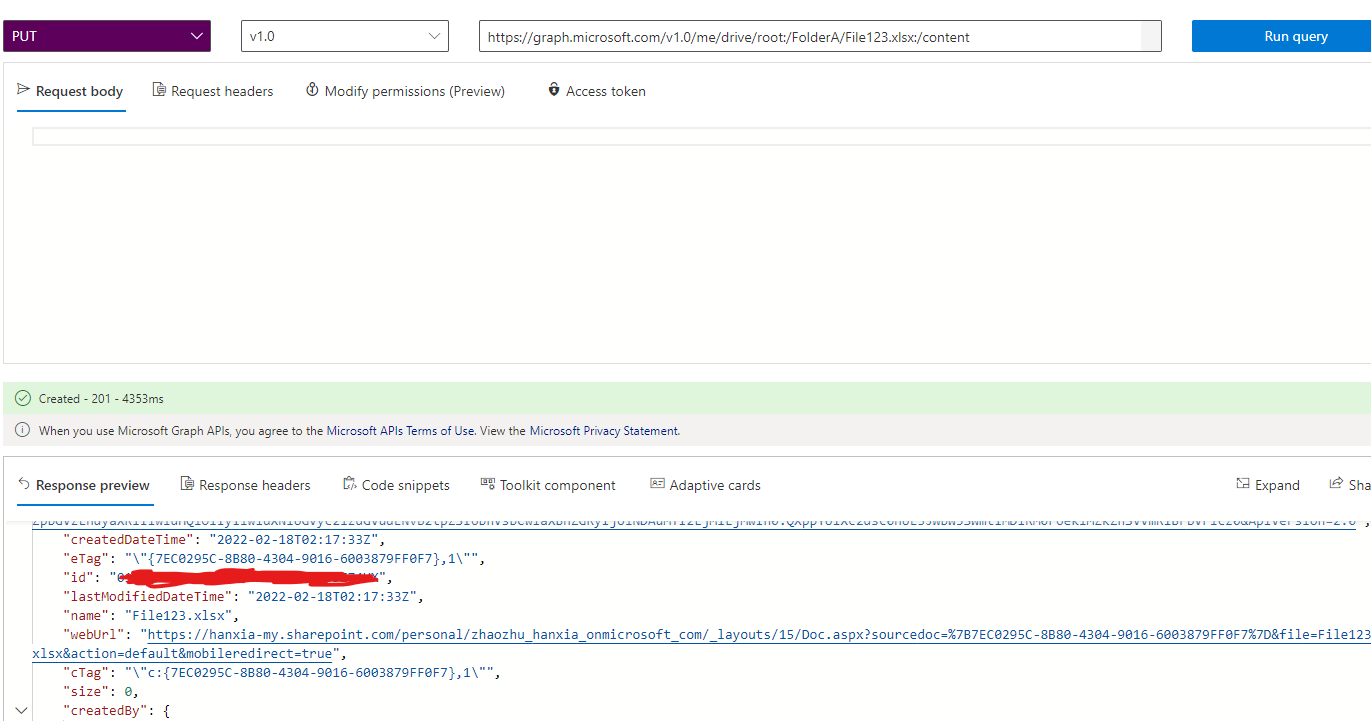Open the Access token tab
Image resolution: width=1371 pixels, height=721 pixels.
pyautogui.click(x=596, y=91)
